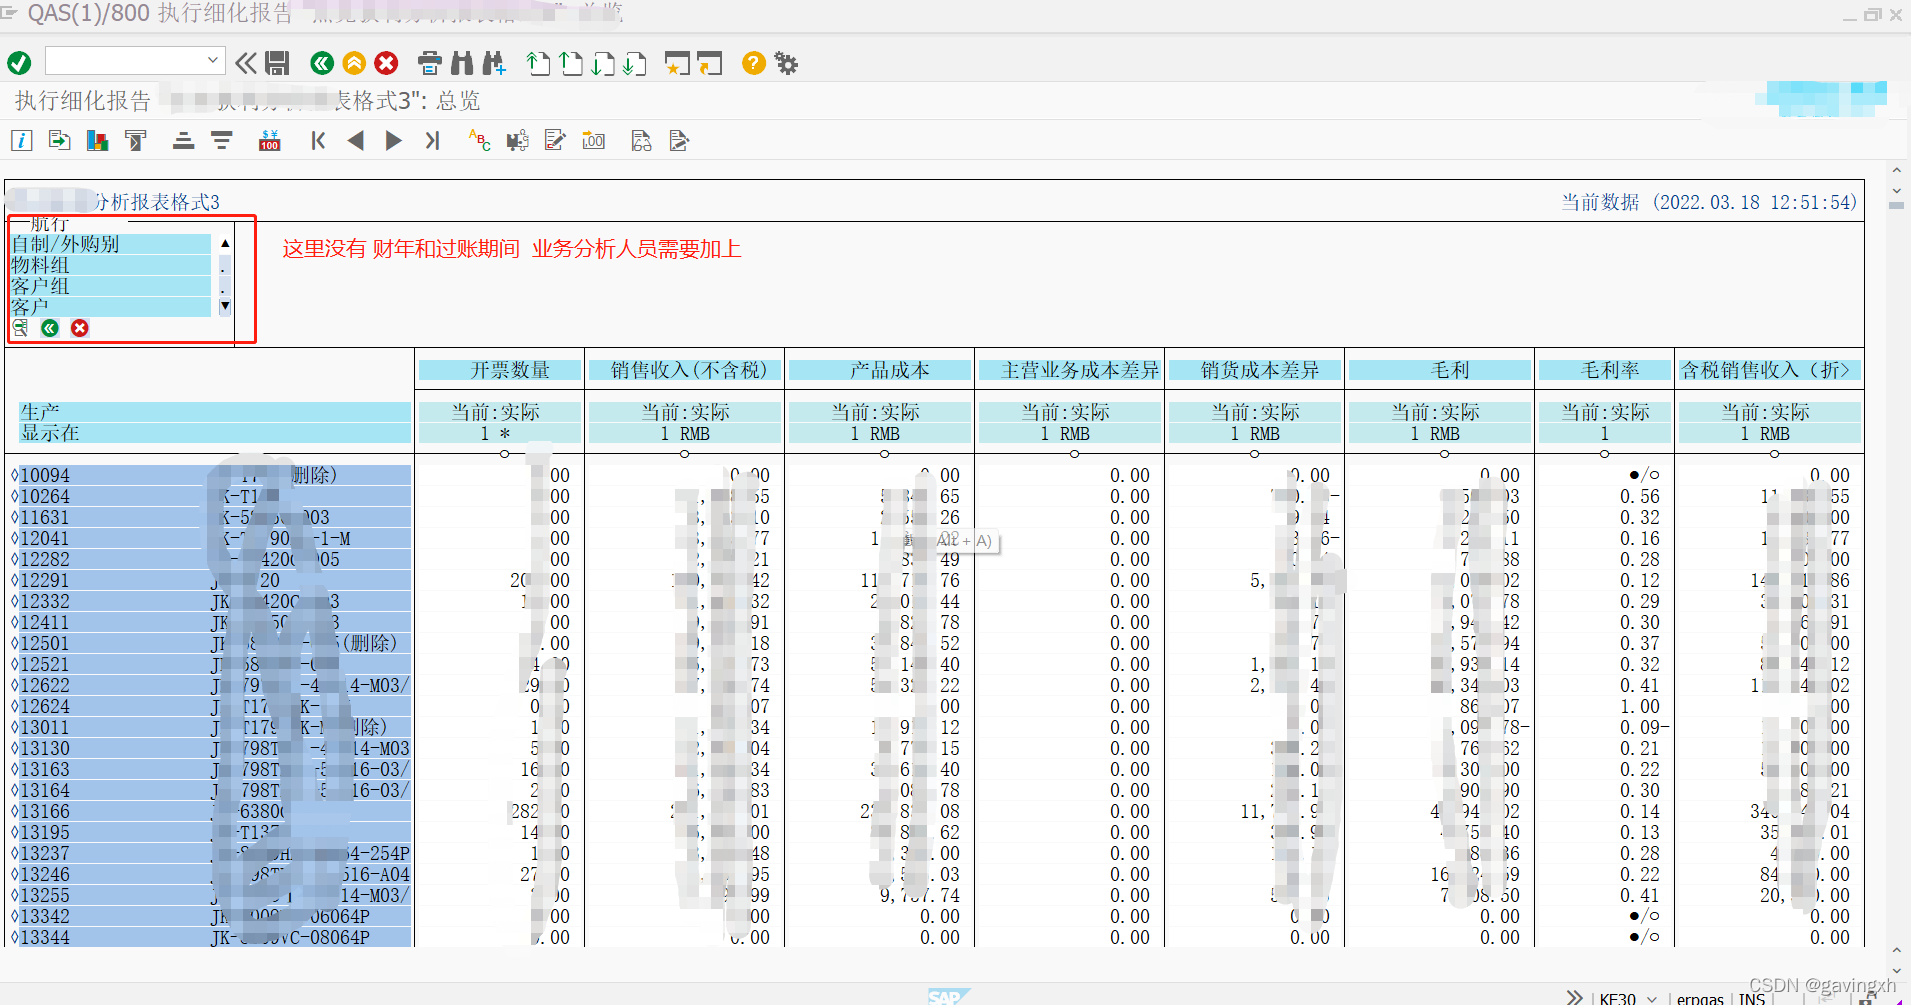1911x1005 pixels.
Task: Collapse the command field with double-chevron
Action: click(x=245, y=63)
